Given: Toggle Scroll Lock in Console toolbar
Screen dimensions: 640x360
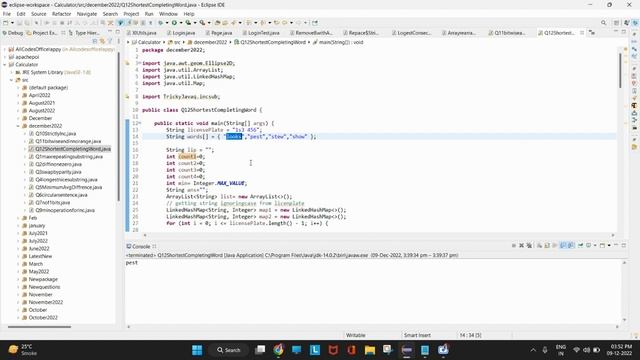Looking at the screenshot, I should pyautogui.click(x=547, y=245).
